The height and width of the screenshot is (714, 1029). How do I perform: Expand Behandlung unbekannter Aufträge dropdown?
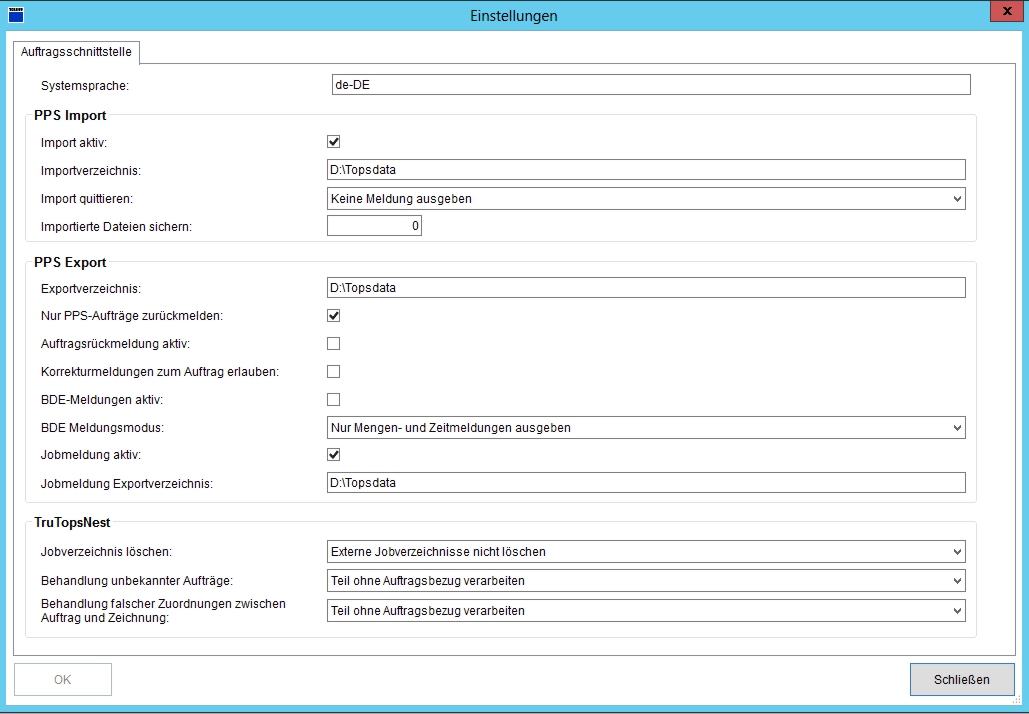(646, 581)
